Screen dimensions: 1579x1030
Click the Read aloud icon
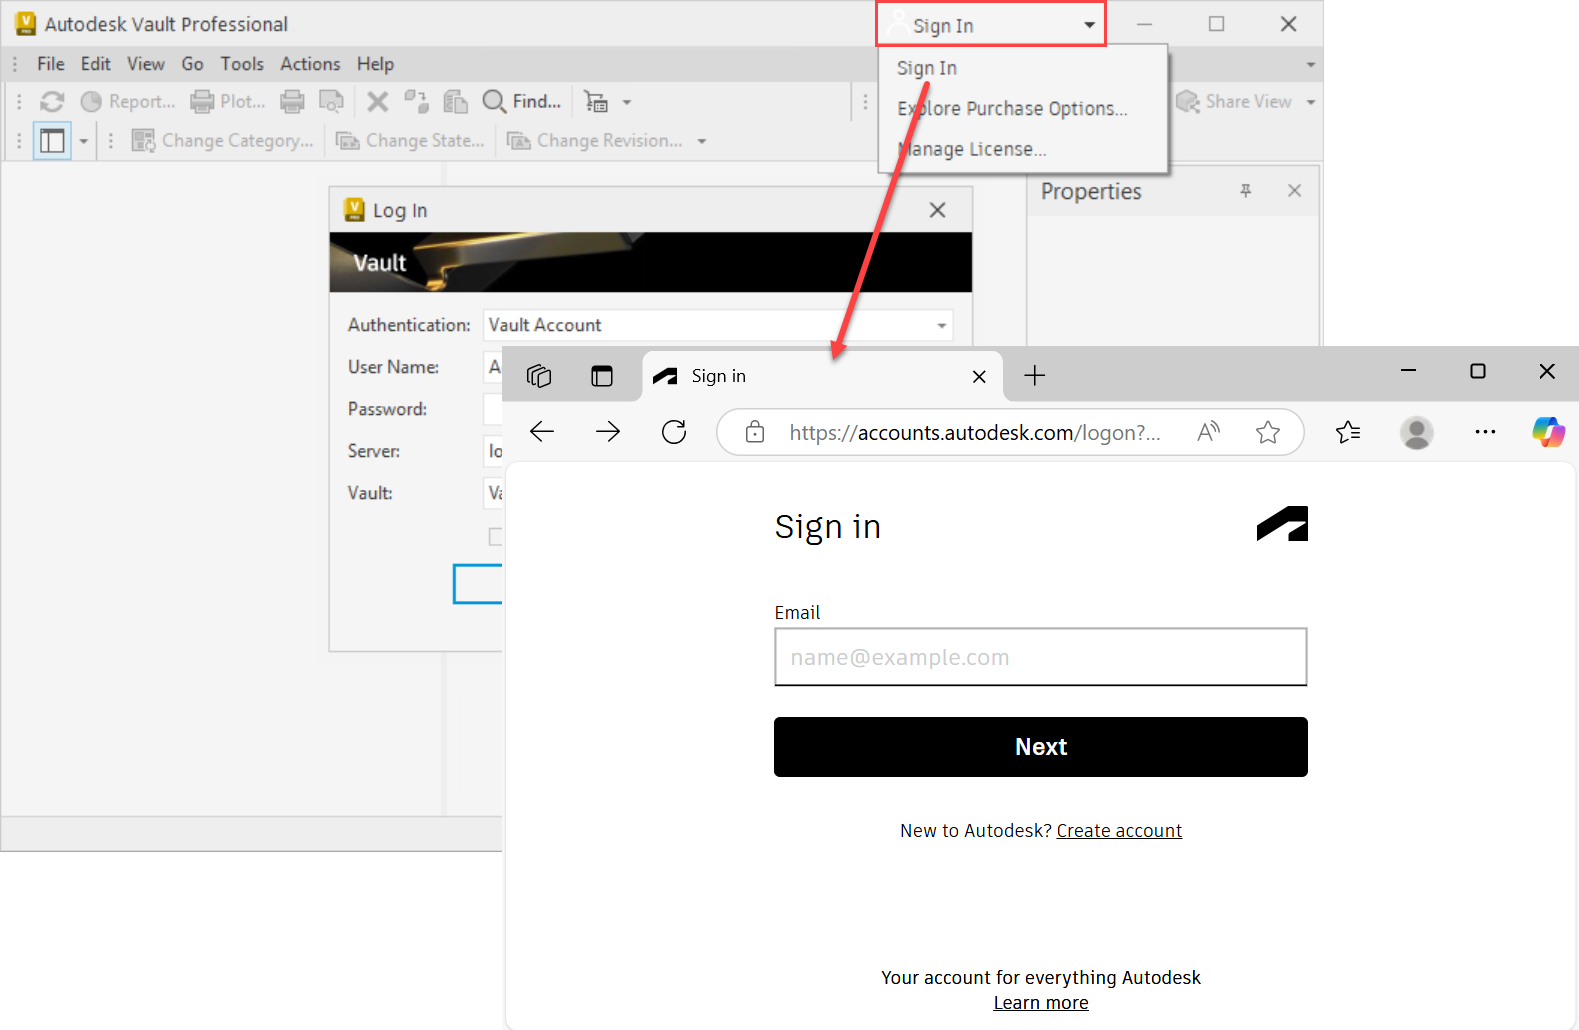1208,432
